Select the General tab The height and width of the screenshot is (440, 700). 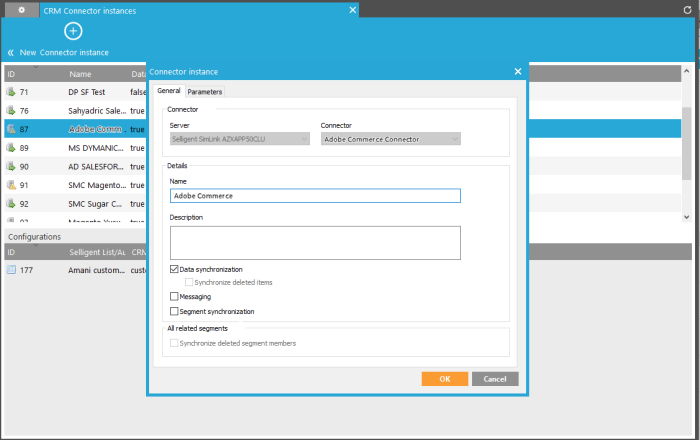tap(168, 92)
